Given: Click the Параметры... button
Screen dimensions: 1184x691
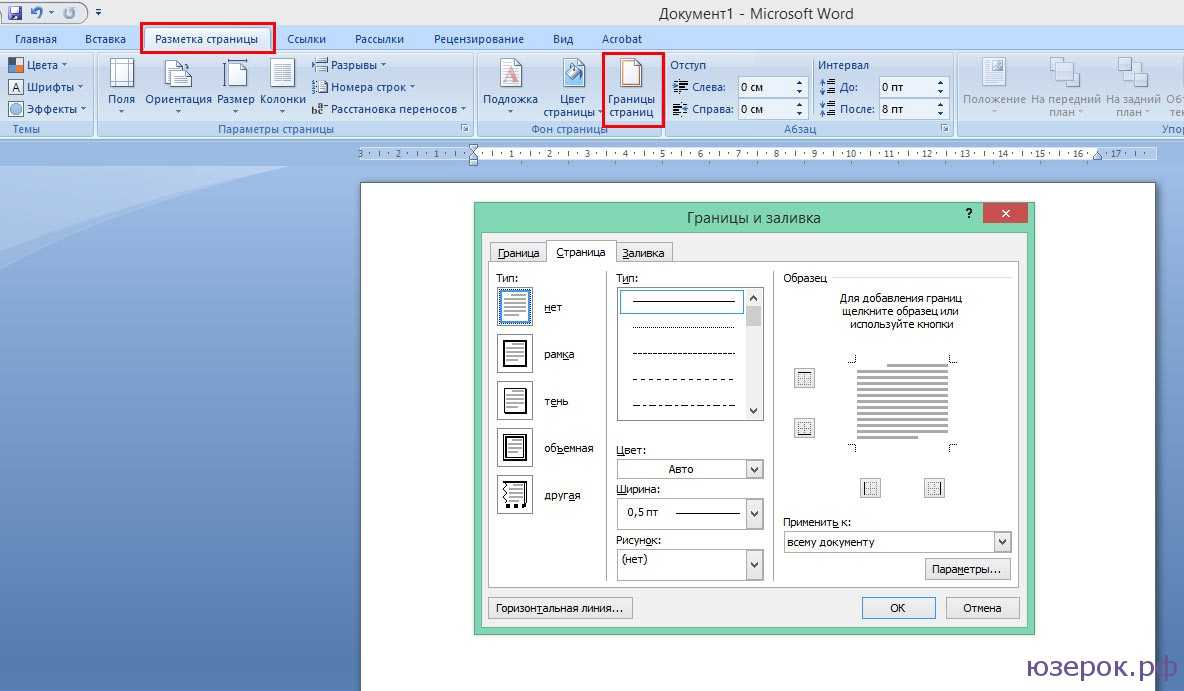Looking at the screenshot, I should point(967,569).
